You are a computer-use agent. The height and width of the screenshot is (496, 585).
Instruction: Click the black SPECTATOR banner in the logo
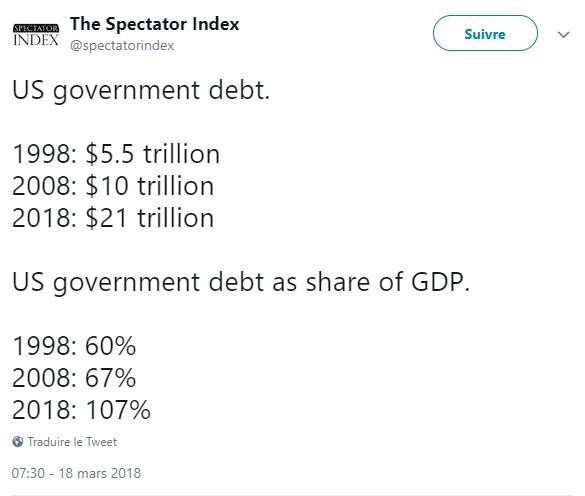[x=36, y=28]
